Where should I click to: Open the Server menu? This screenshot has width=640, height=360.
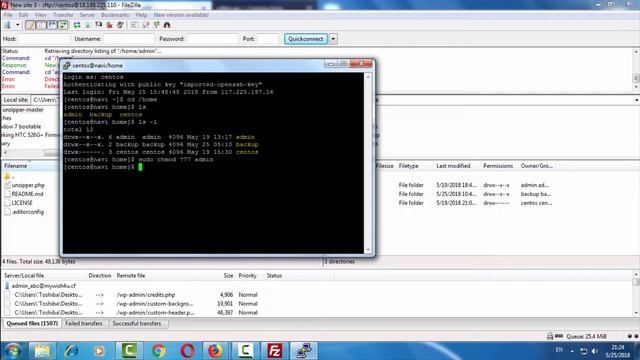pos(87,15)
